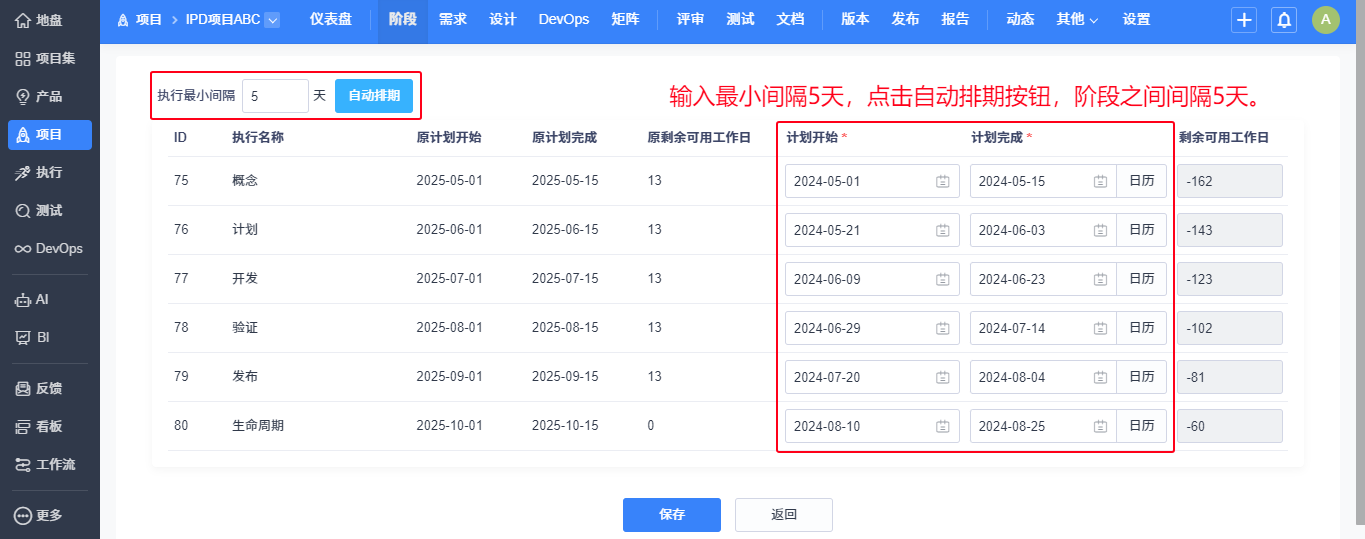Click 日历 button in 发布 row
This screenshot has height=539, width=1365.
coord(1141,377)
